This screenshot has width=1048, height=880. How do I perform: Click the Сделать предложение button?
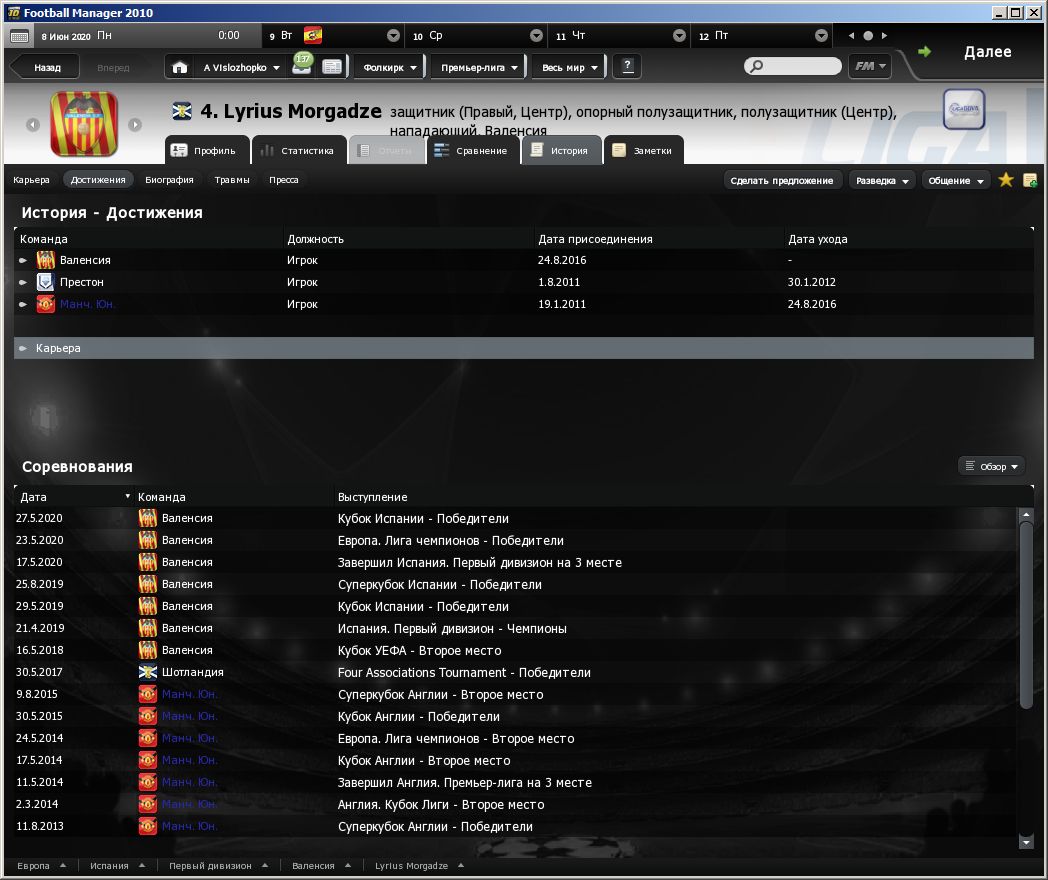781,180
